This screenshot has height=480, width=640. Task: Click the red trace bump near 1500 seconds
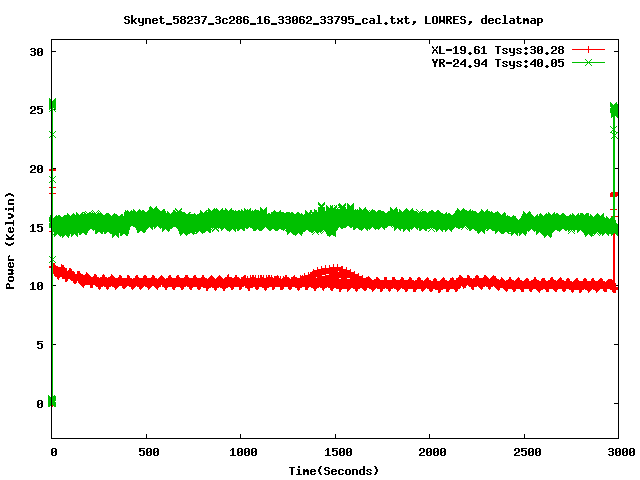pos(335,271)
